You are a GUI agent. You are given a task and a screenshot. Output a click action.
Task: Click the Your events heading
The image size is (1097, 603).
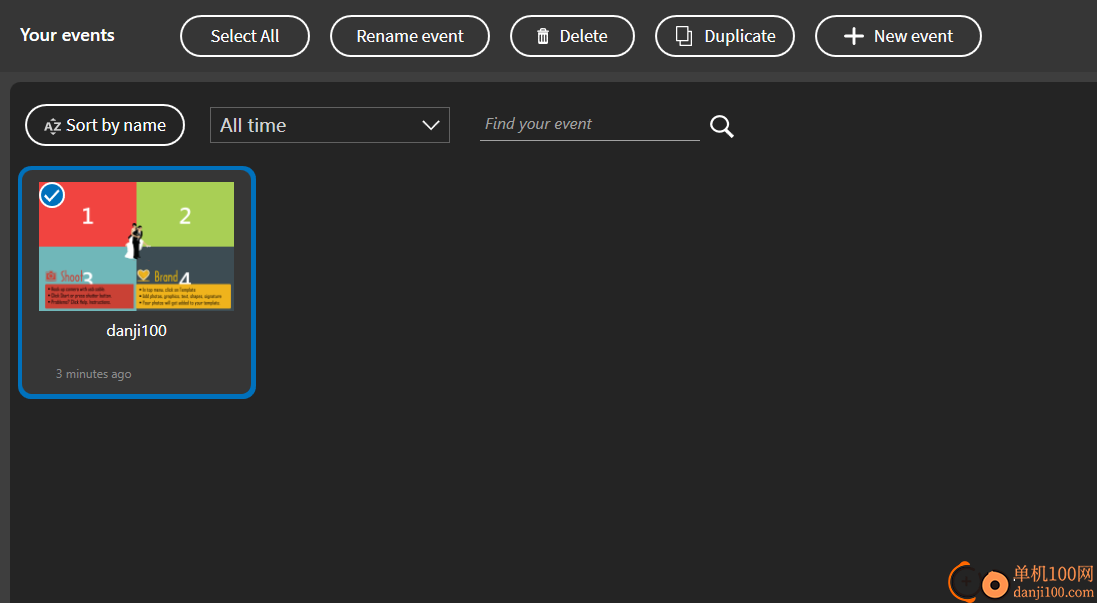67,35
